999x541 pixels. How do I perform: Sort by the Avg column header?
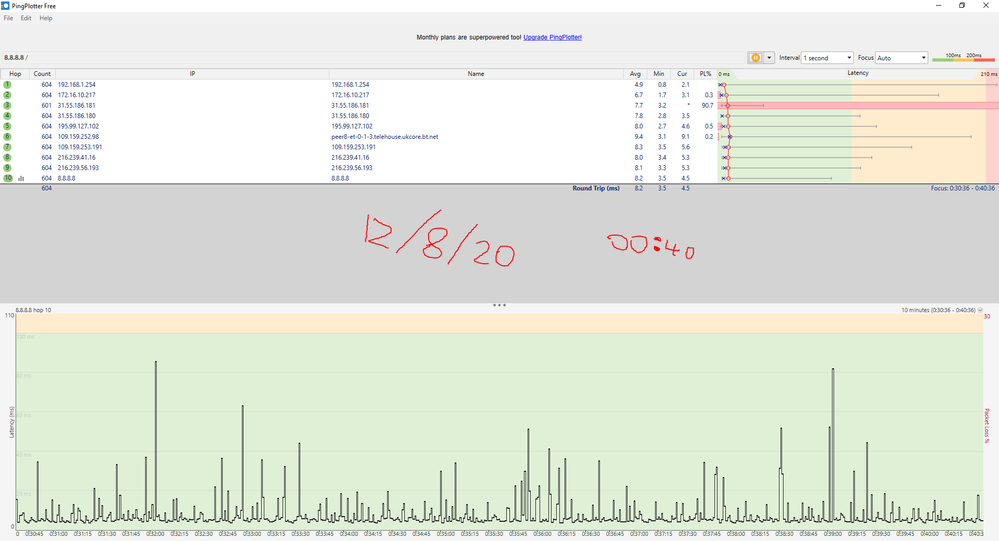(x=636, y=73)
